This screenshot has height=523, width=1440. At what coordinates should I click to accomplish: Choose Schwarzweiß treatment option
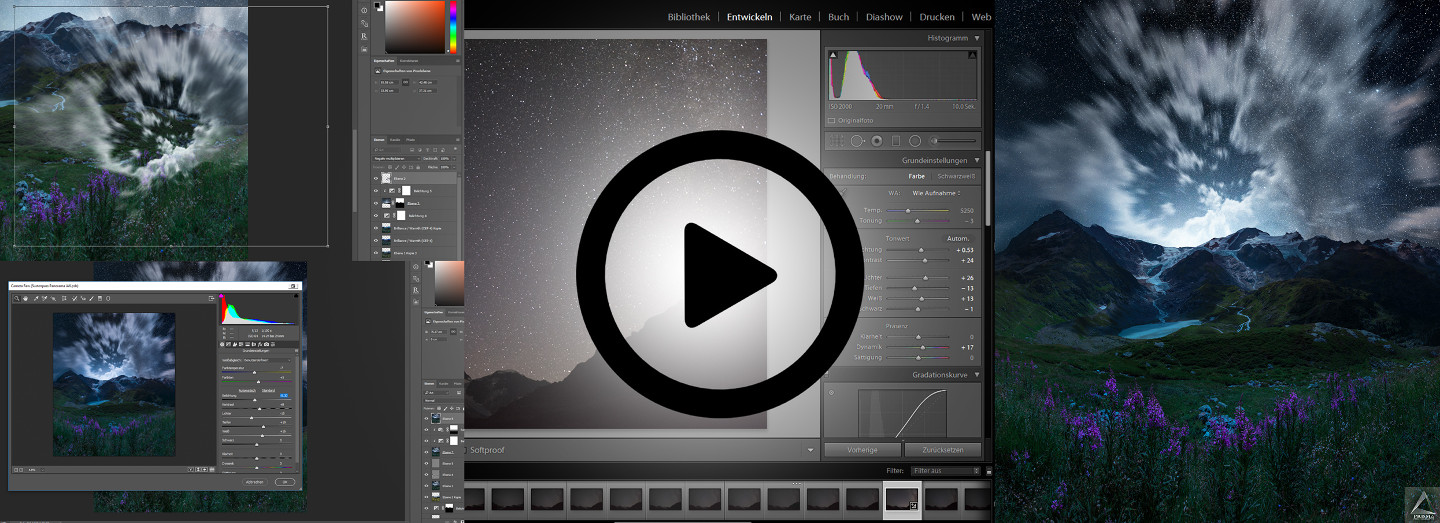(955, 176)
